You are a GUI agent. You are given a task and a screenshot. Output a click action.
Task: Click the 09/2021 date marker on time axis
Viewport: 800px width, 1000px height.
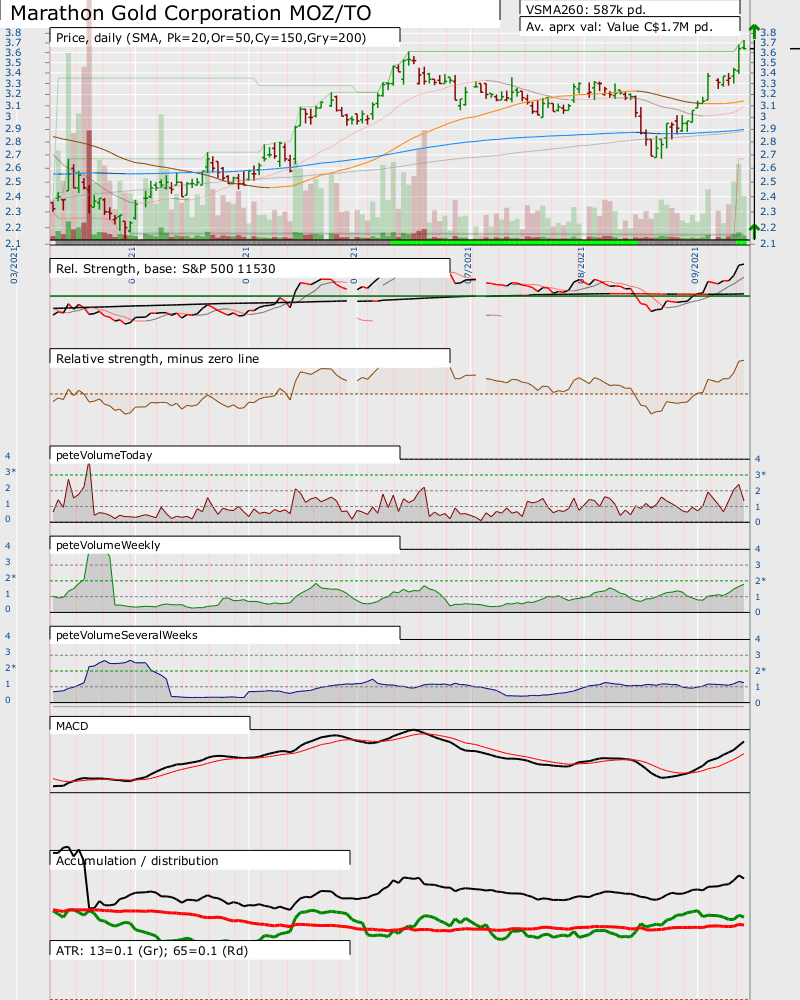695,265
